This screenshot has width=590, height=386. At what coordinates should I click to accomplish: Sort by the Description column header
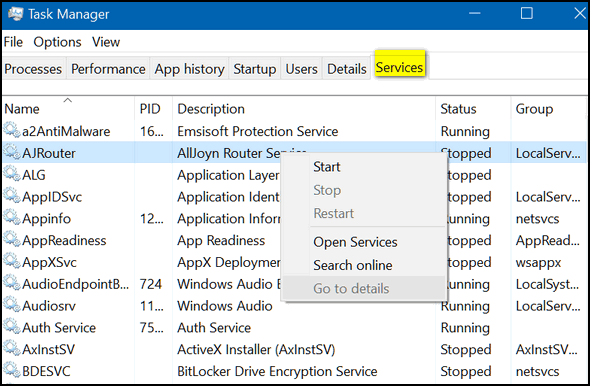coord(304,109)
